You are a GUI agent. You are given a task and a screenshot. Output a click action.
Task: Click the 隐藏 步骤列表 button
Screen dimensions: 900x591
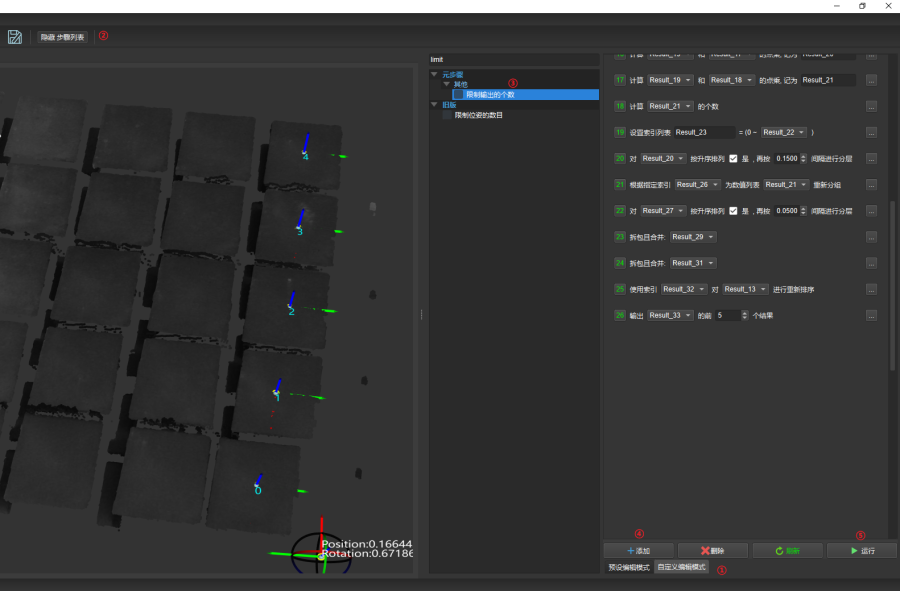[x=62, y=37]
